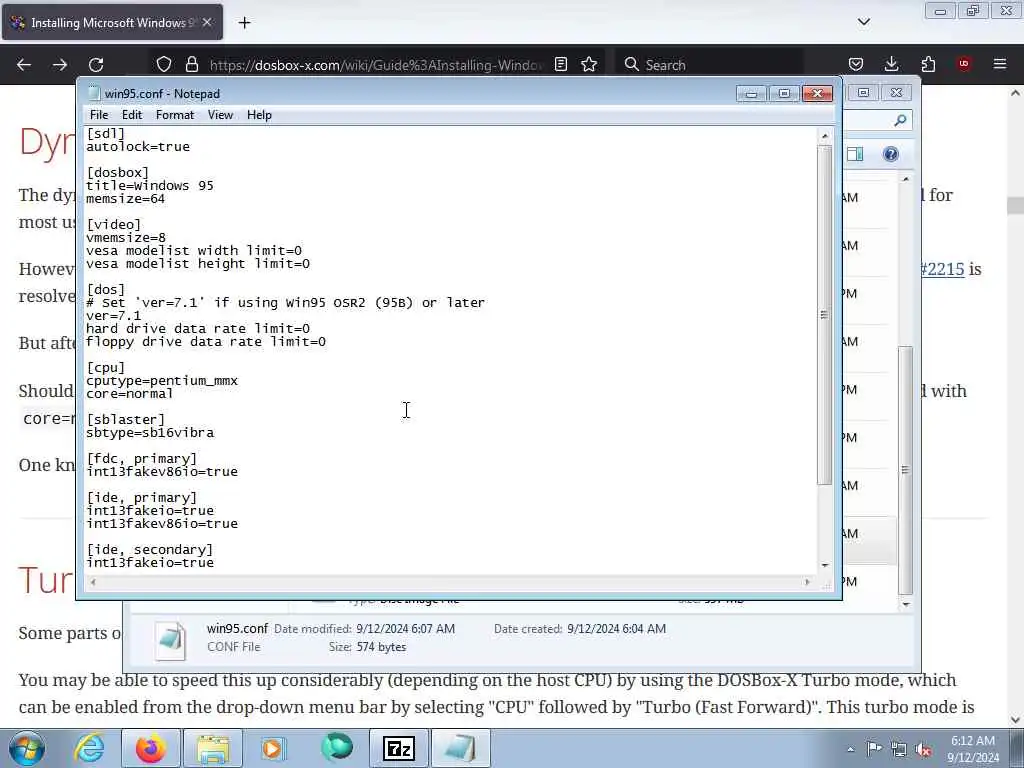1024x768 pixels.
Task: Follow the #2215 issue link on the webpage
Action: (x=941, y=269)
